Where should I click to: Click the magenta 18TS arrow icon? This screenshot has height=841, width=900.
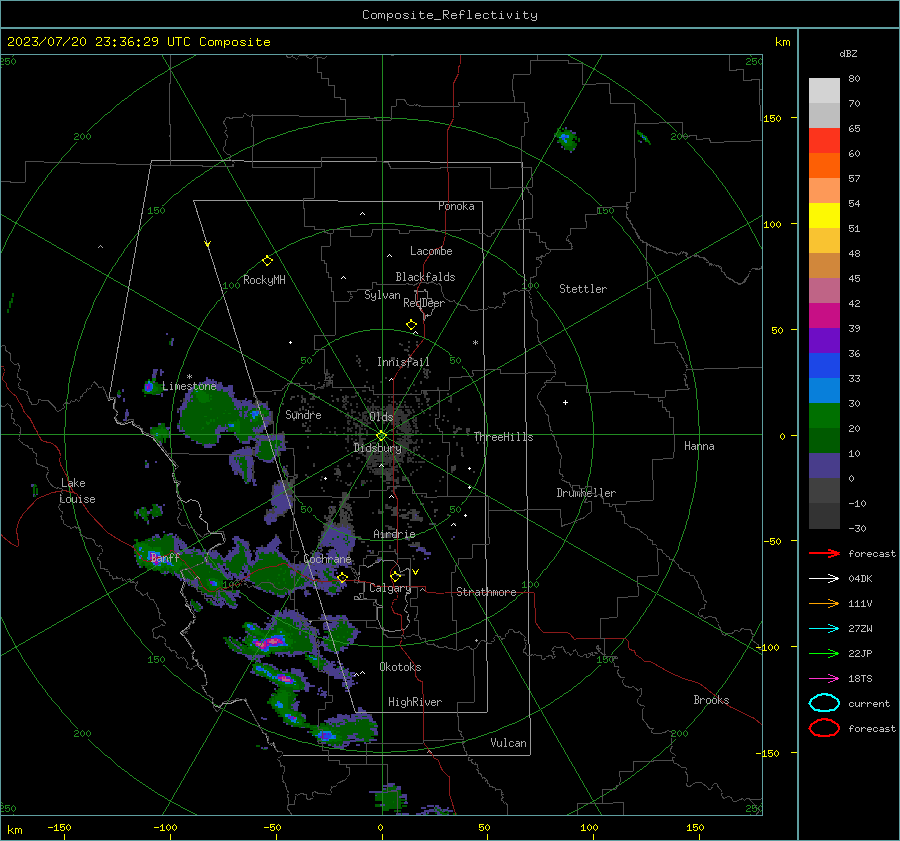(x=824, y=679)
